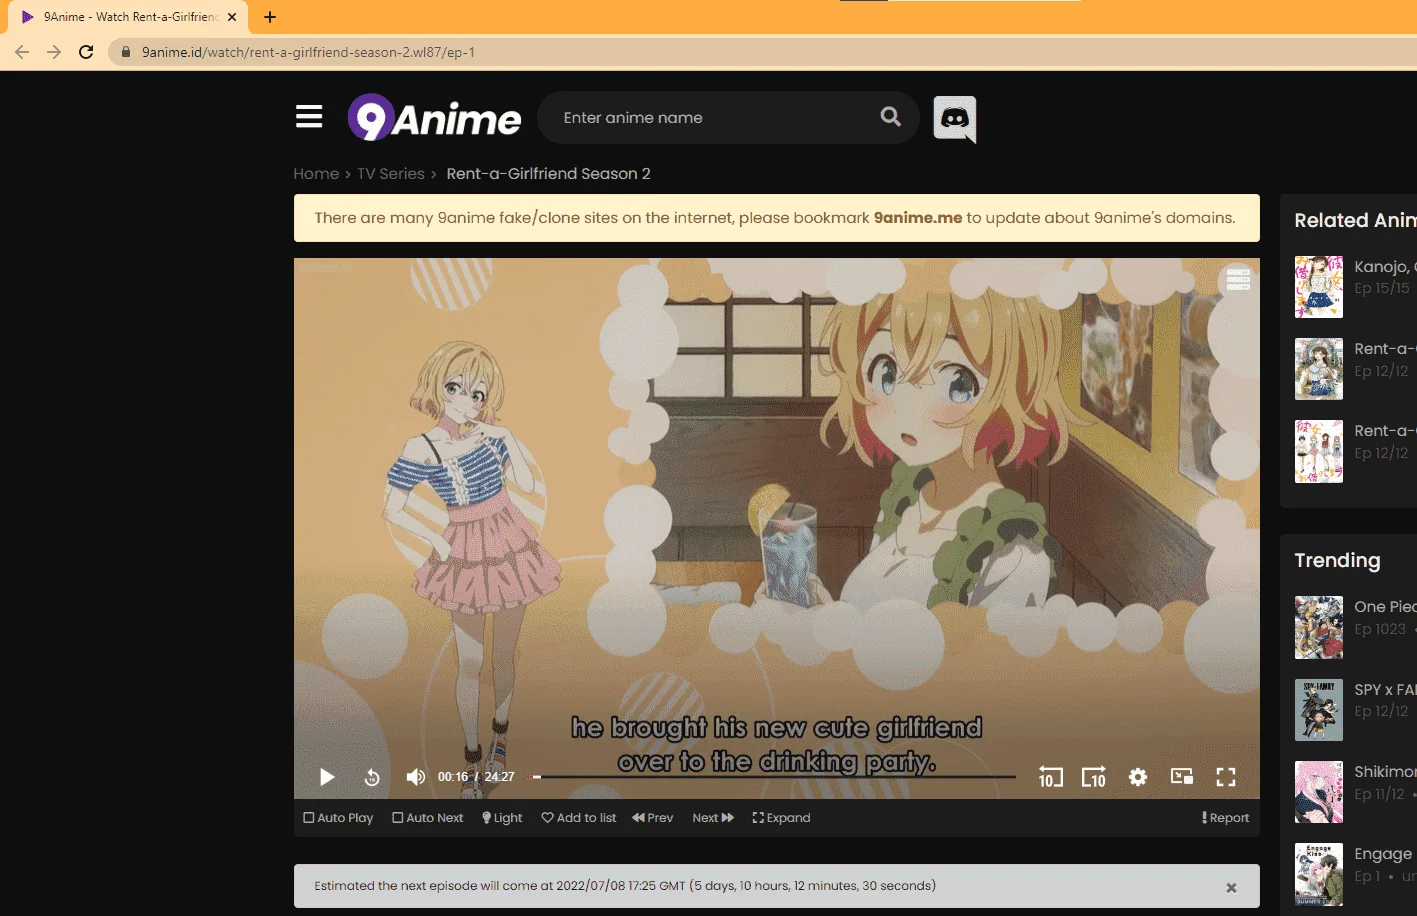Close the 9Anime browser tab
1417x916 pixels.
pos(232,17)
